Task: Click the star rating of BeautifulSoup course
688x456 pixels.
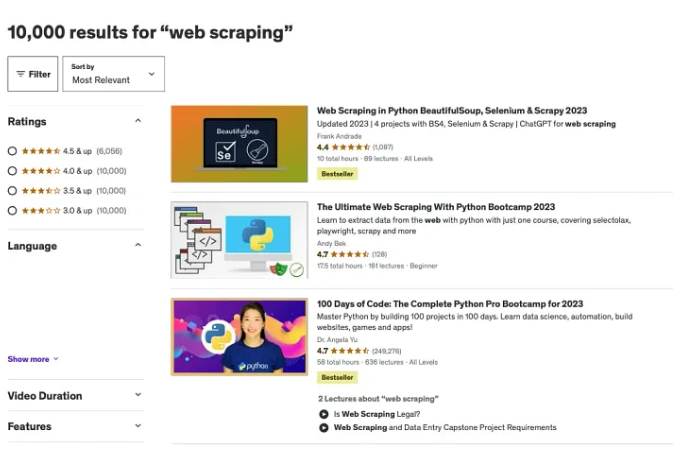Action: coord(349,147)
